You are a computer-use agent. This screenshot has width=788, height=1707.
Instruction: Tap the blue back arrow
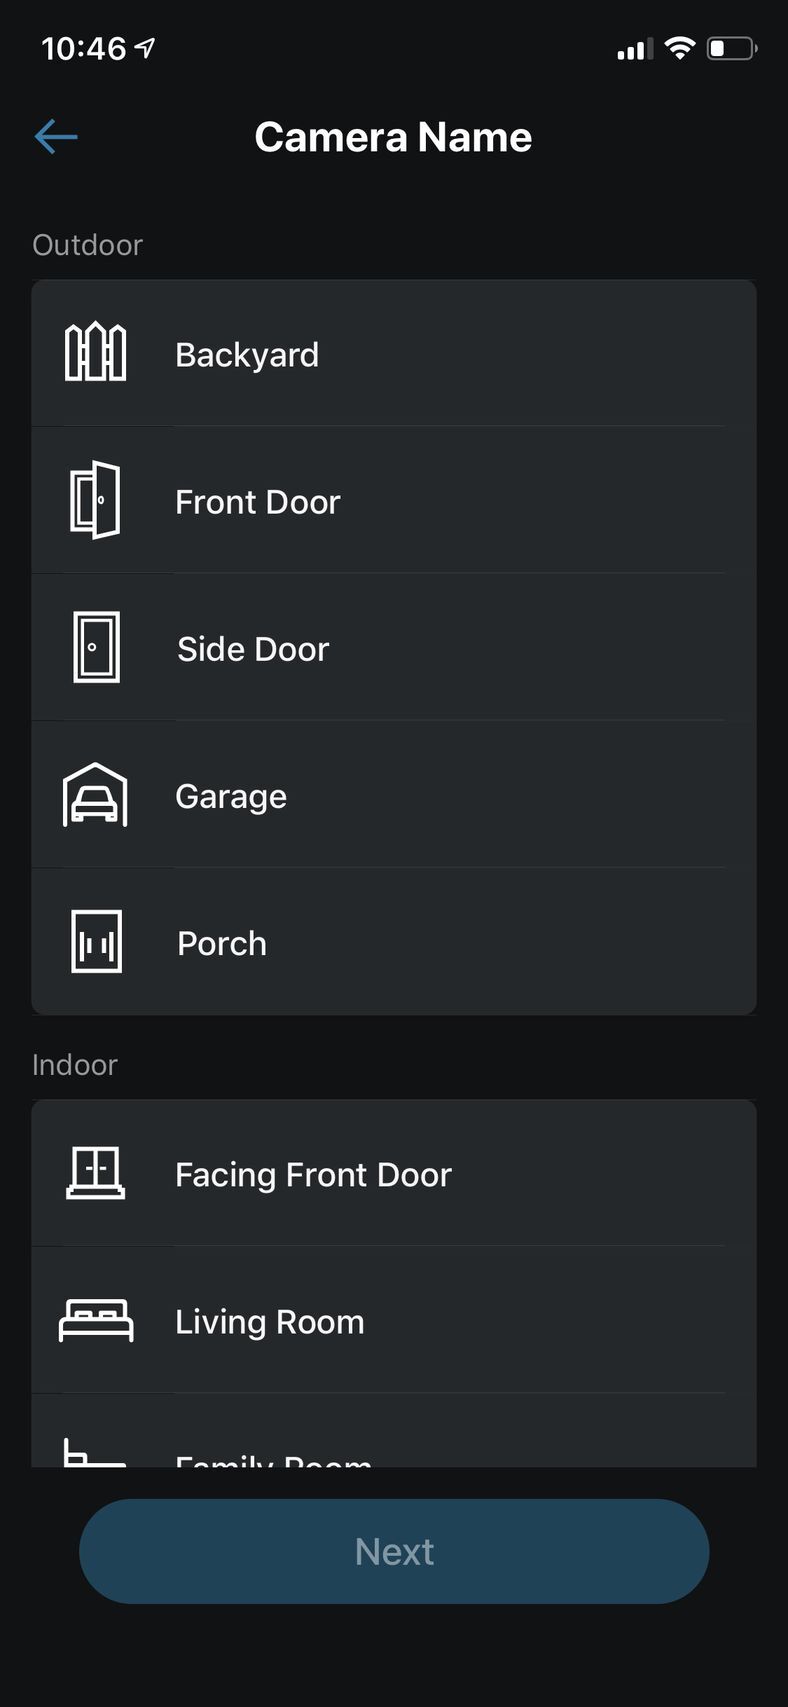56,137
